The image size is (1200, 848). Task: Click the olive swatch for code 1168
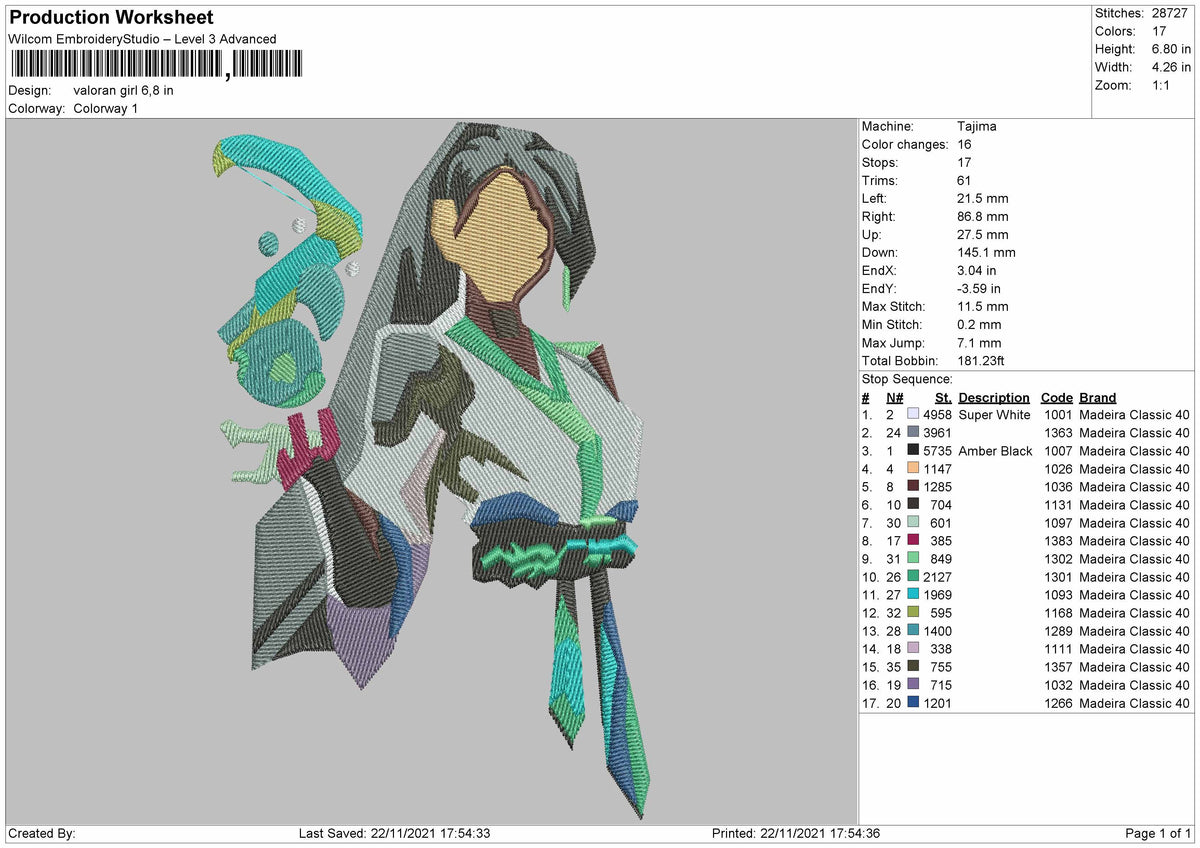click(913, 612)
